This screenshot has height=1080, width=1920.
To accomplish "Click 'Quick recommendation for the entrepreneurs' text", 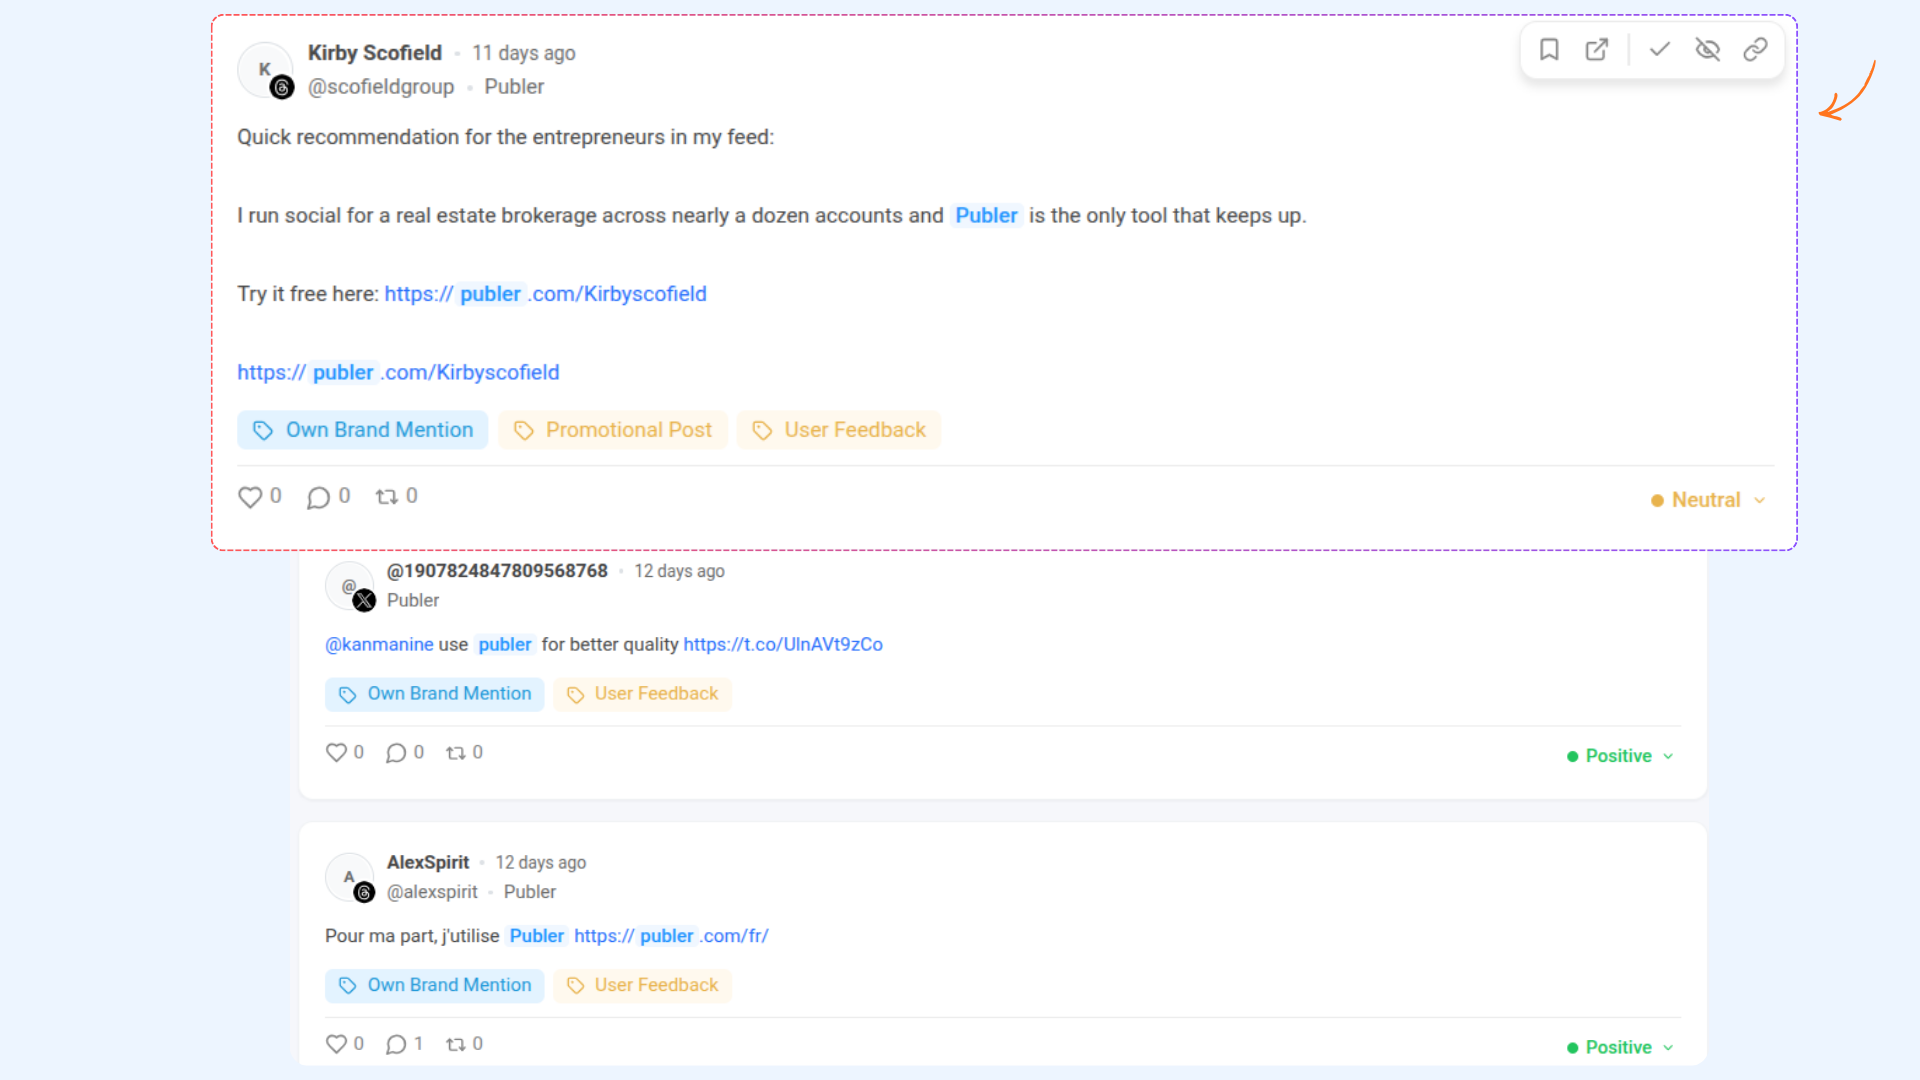I will (505, 137).
